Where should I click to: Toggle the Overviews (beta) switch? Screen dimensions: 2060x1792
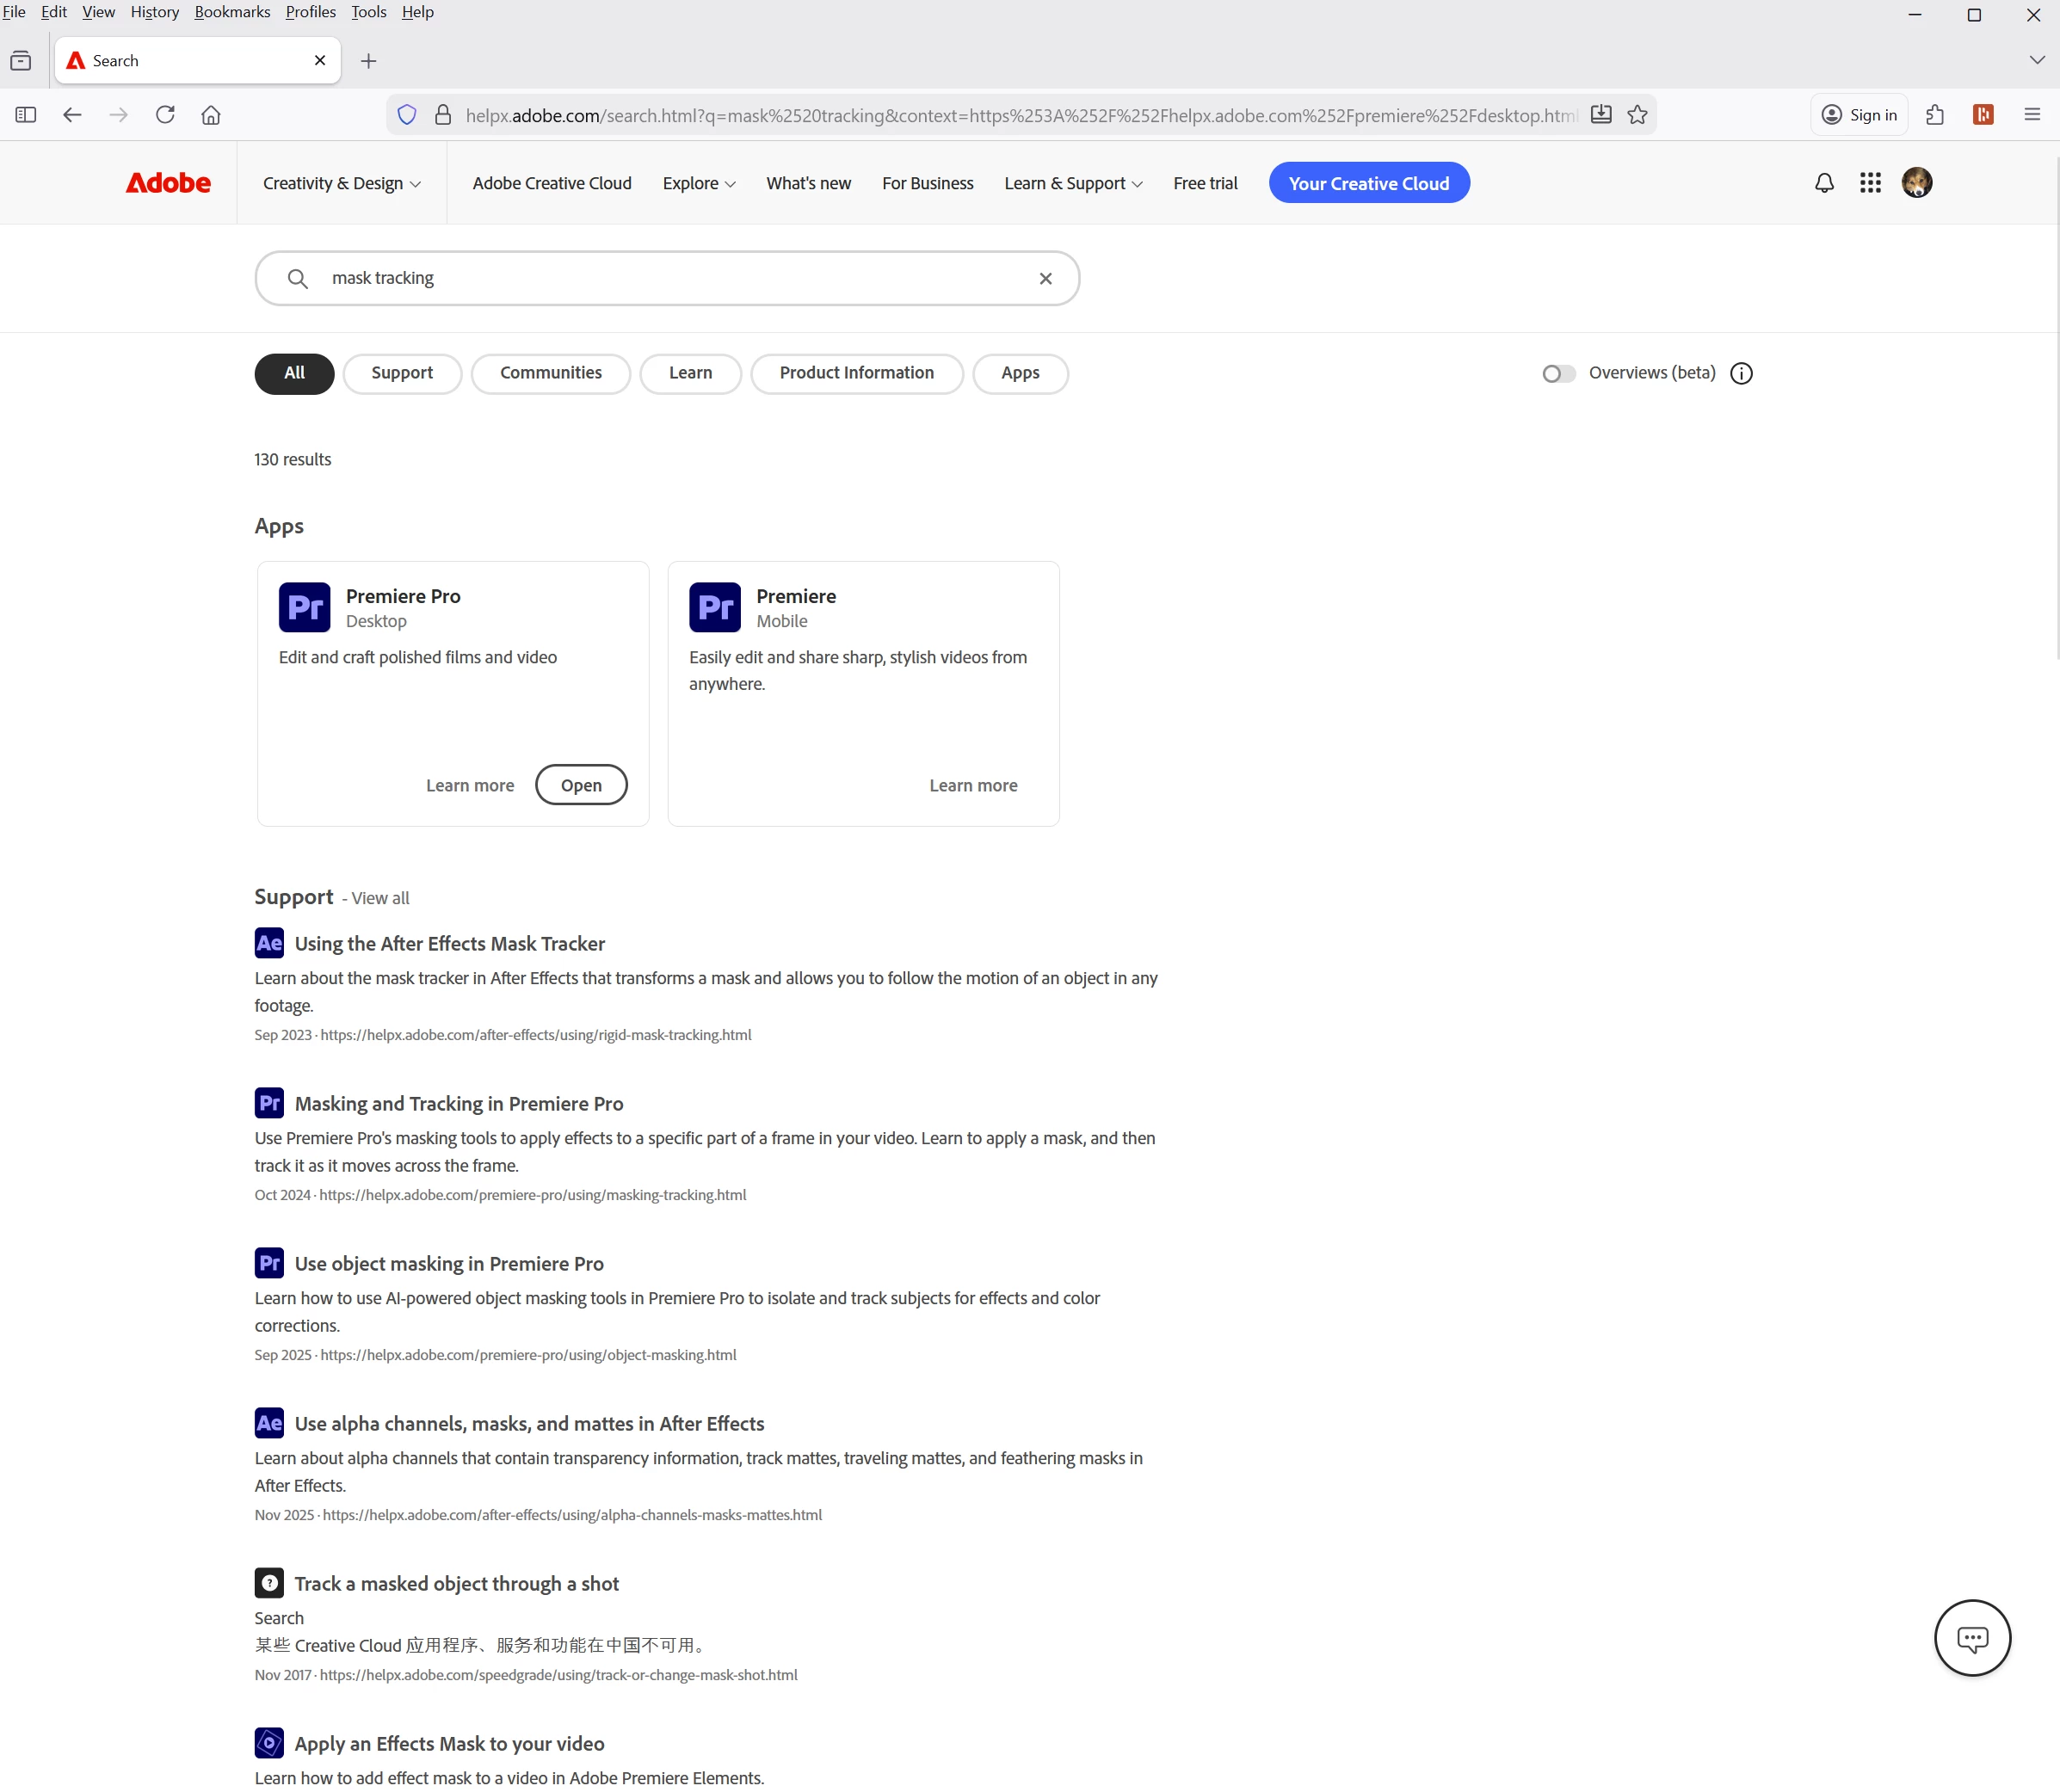click(x=1558, y=374)
